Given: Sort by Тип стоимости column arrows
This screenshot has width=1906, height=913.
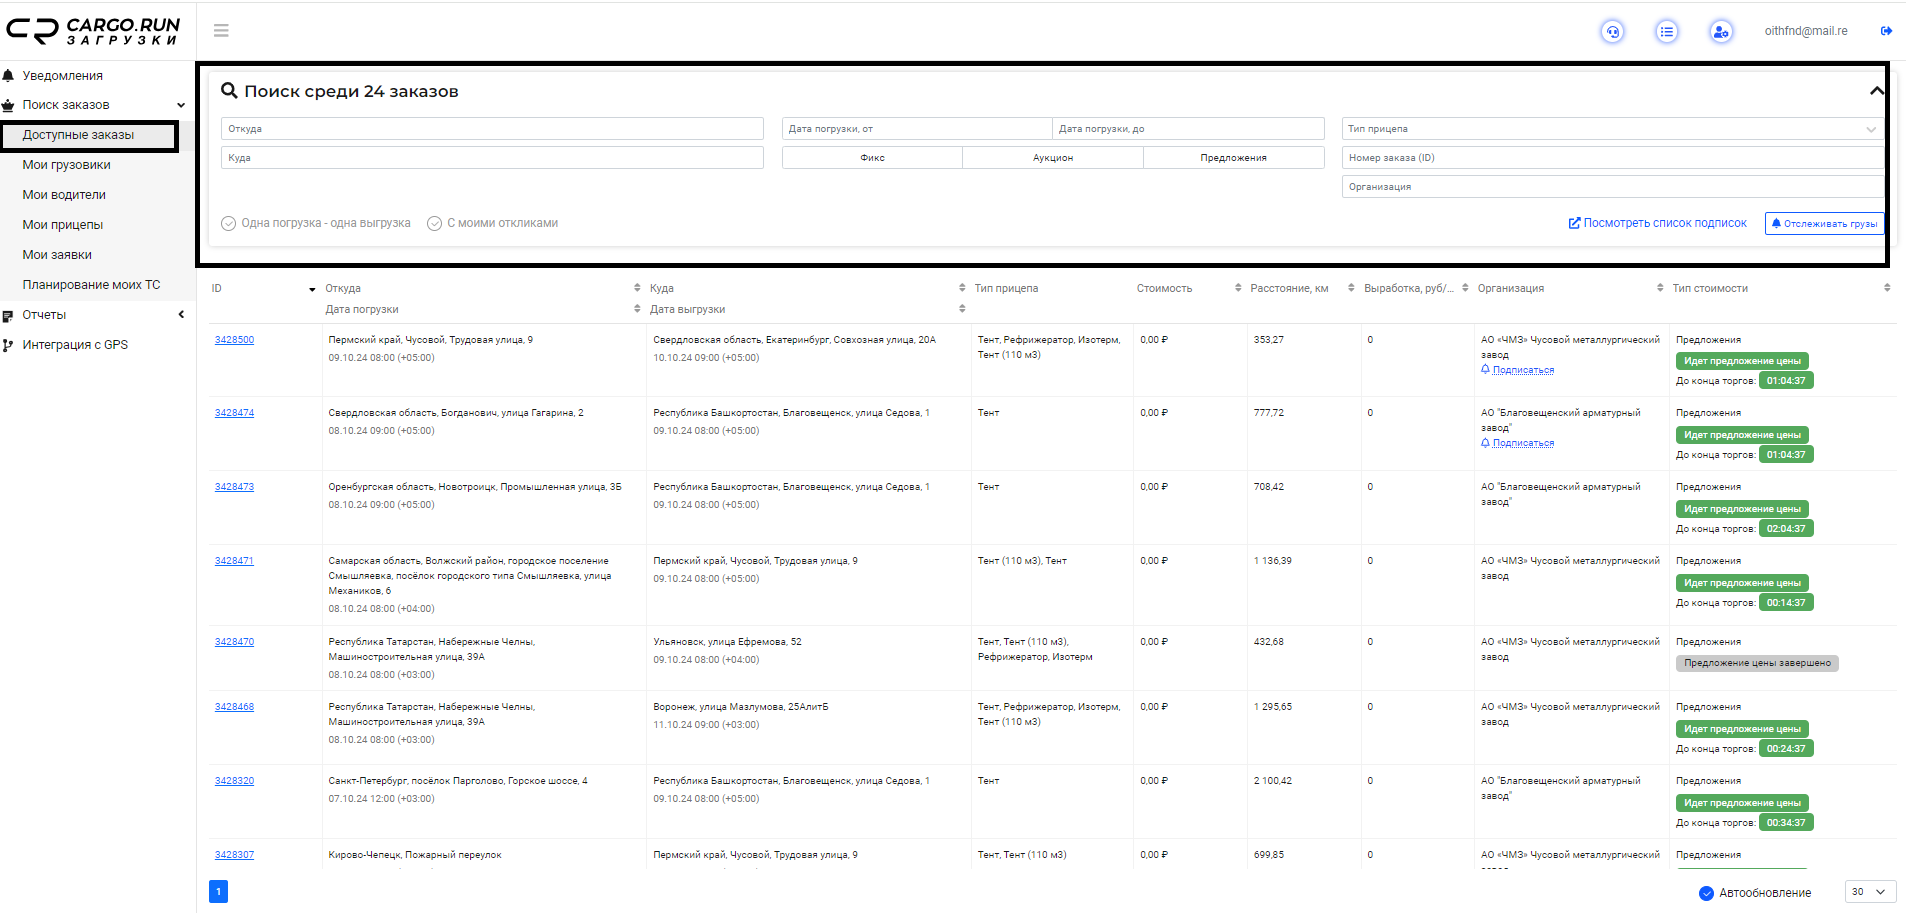Looking at the screenshot, I should [x=1887, y=288].
